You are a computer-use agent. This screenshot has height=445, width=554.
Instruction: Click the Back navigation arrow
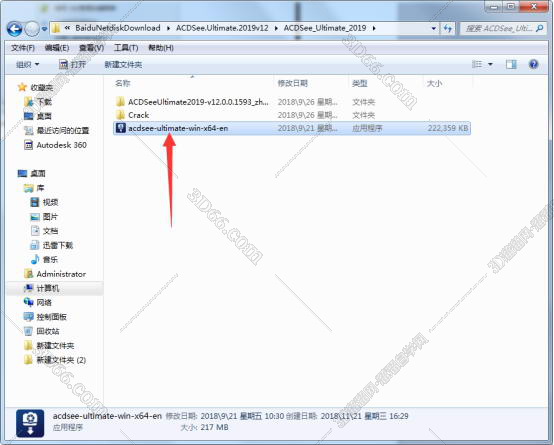pos(14,29)
